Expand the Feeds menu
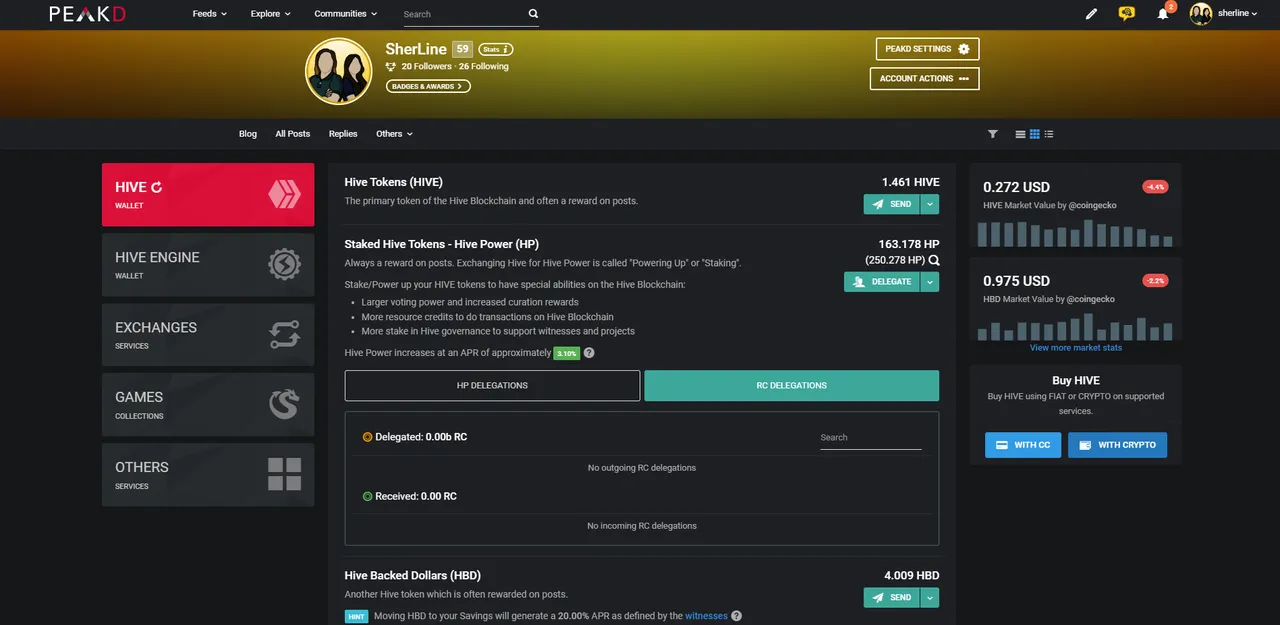This screenshot has height=625, width=1280. point(210,14)
